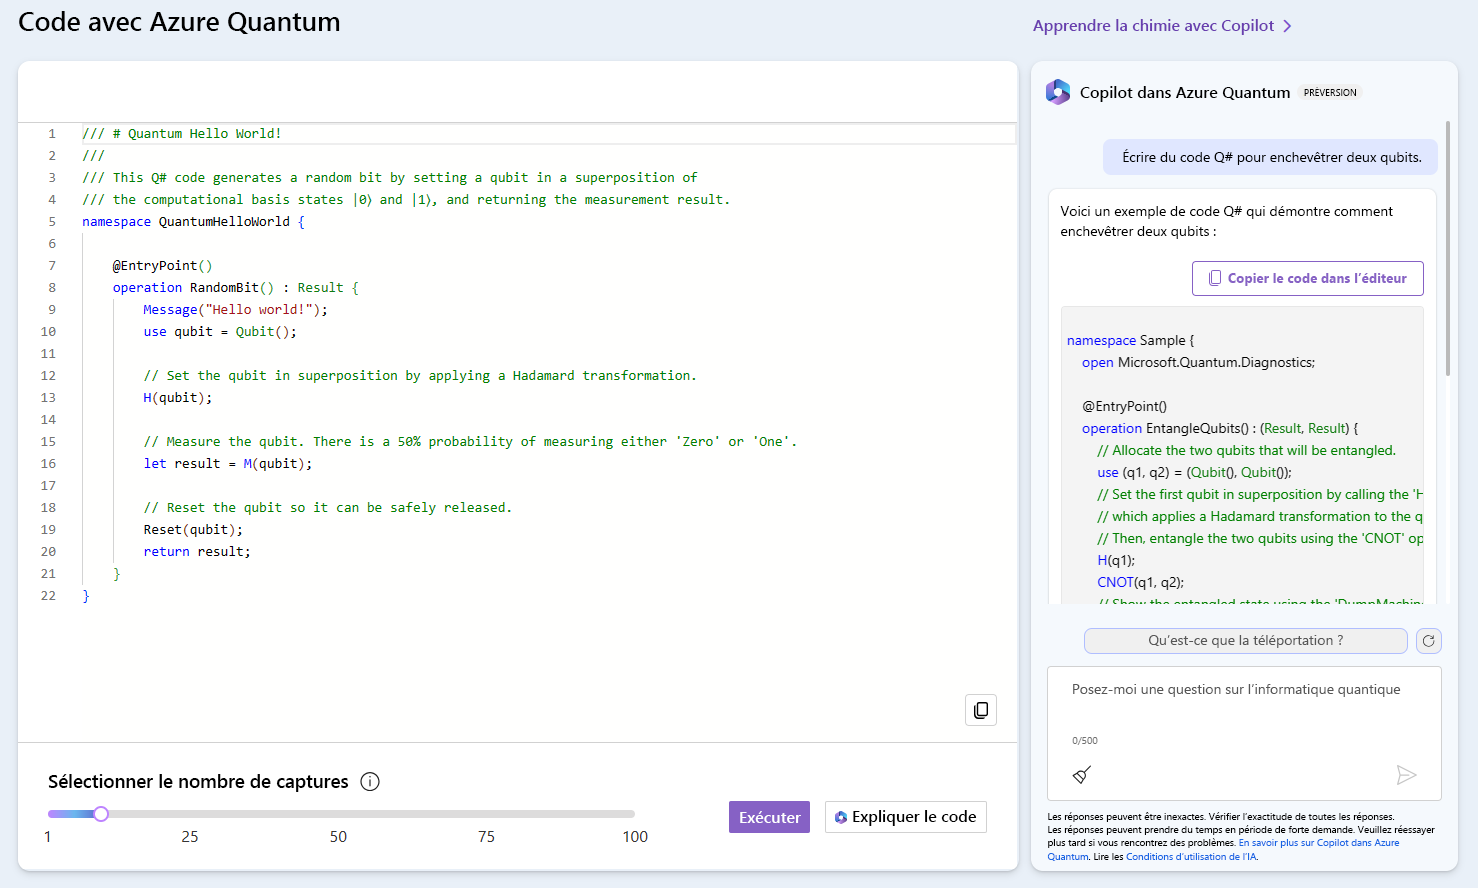Click the 0/500 character counter
Screen dimensions: 1478x888
tap(1085, 741)
